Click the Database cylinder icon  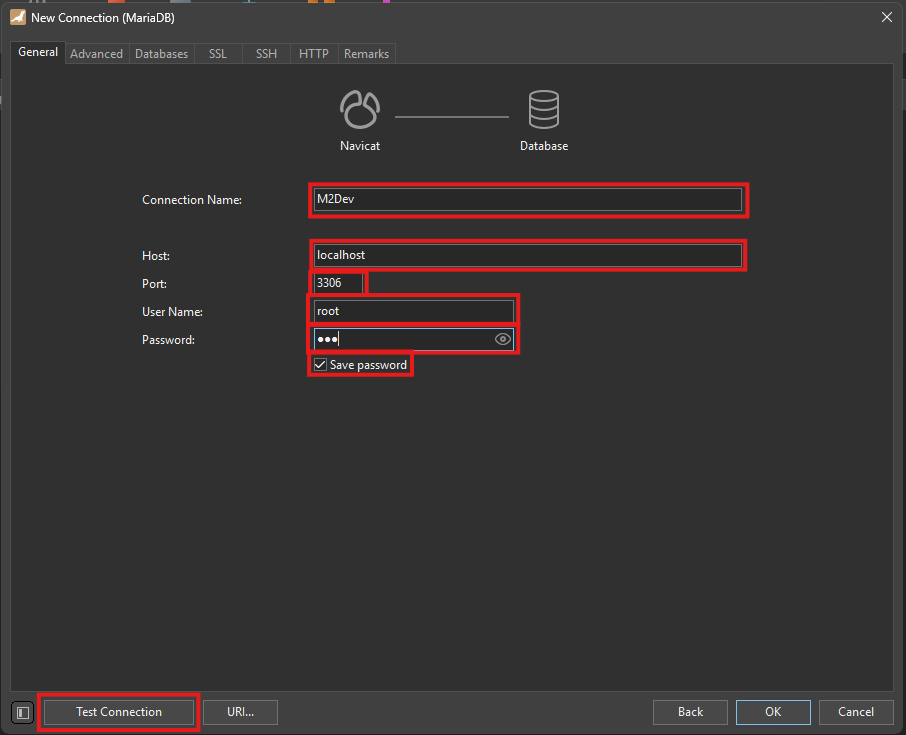pos(544,109)
